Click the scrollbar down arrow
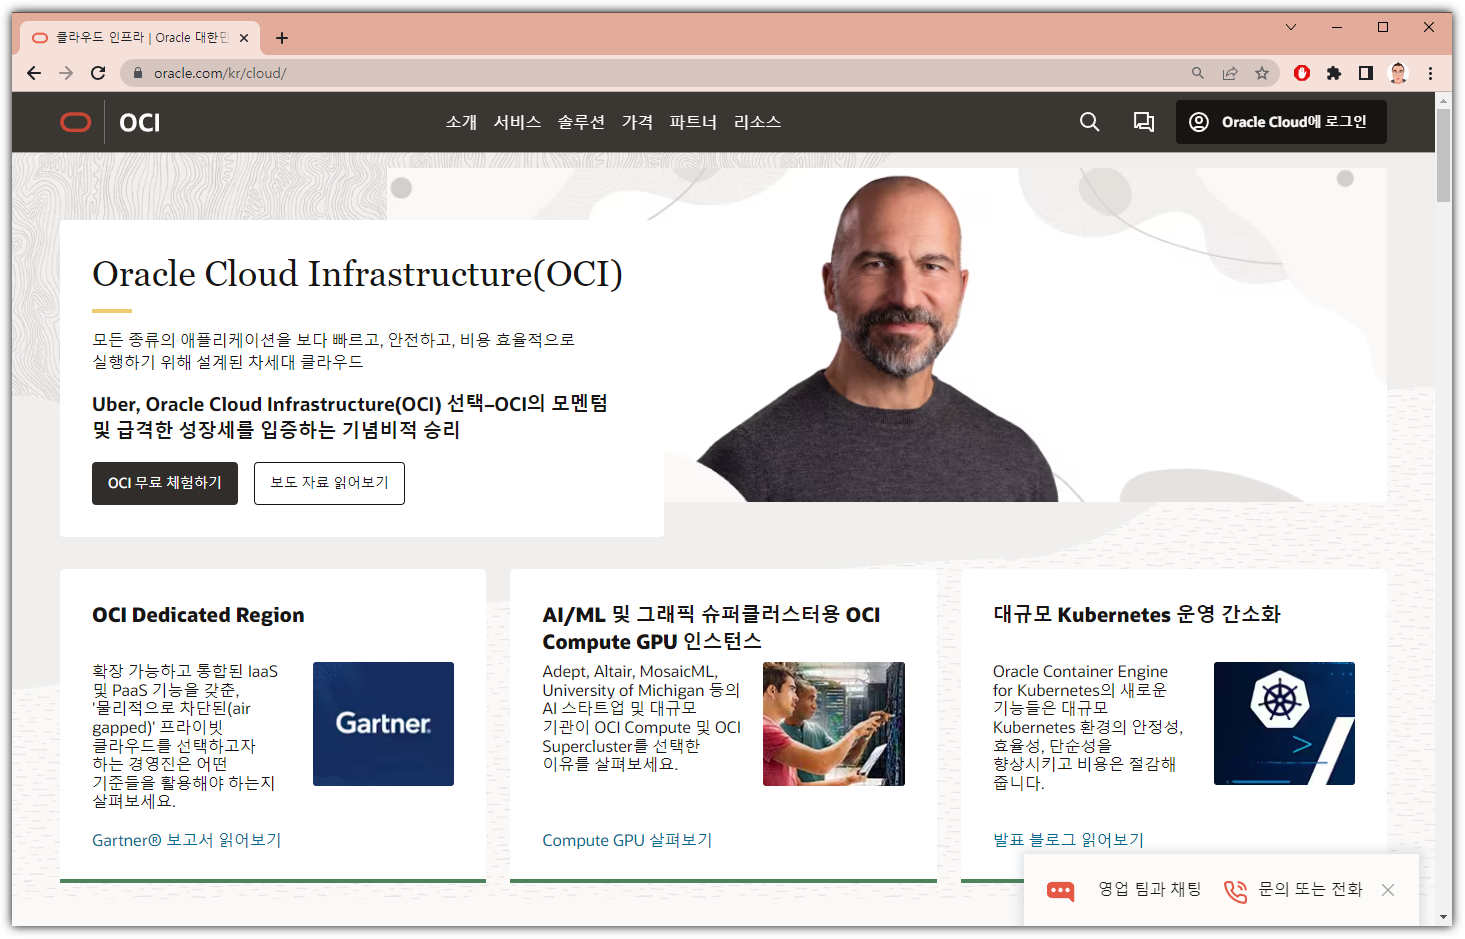The height and width of the screenshot is (939, 1465). [x=1443, y=917]
